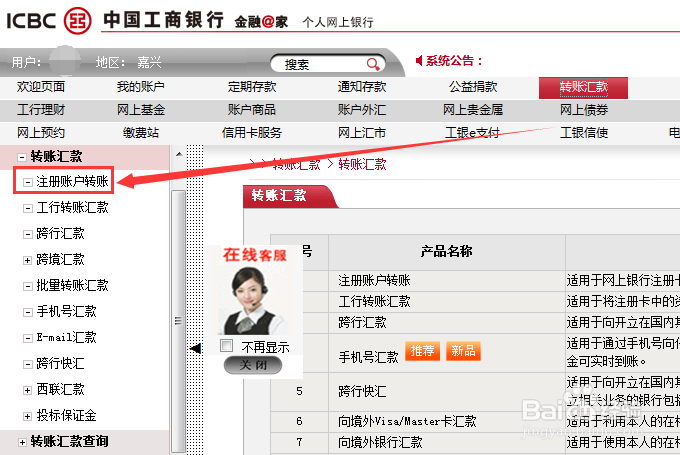Viewport: 680px width, 455px height.
Task: Open the 工银e支付 menu
Action: (x=473, y=133)
